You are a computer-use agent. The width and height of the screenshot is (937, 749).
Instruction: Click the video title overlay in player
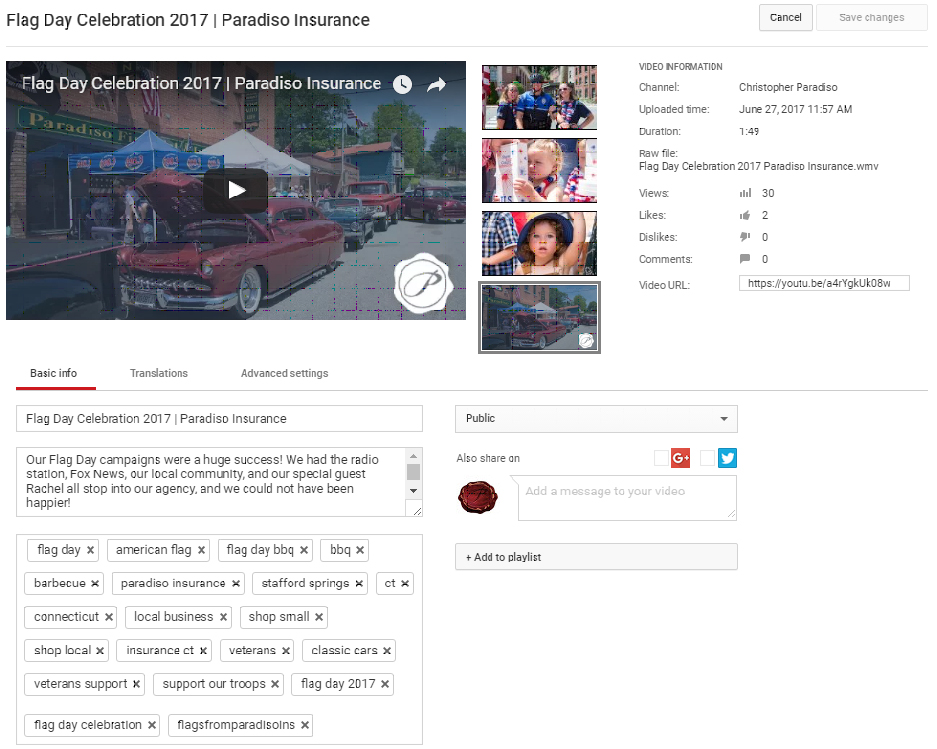[201, 84]
